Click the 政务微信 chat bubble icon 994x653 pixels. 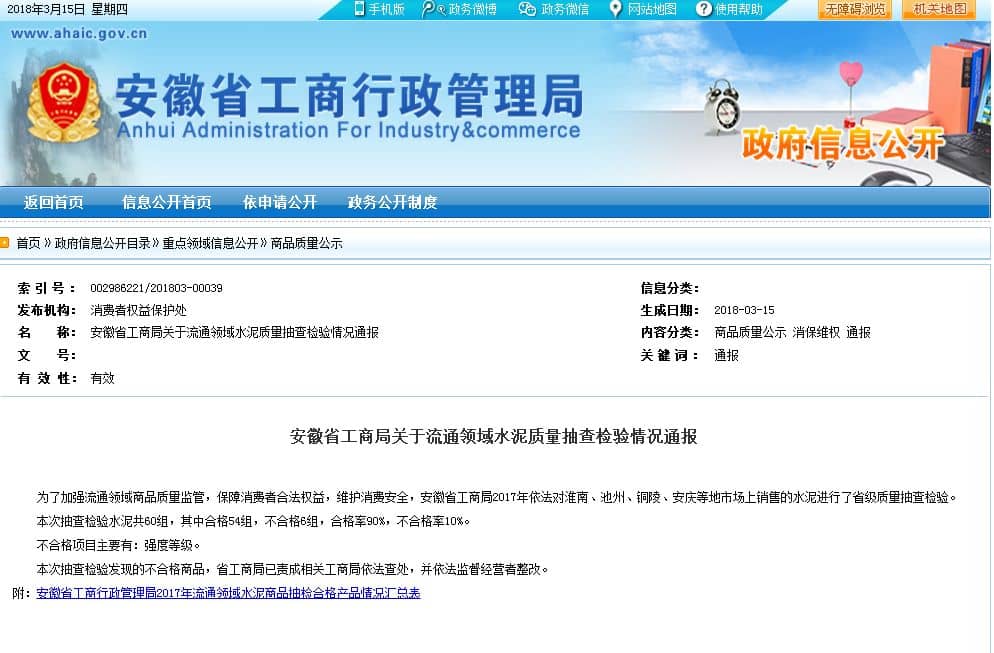tap(527, 9)
